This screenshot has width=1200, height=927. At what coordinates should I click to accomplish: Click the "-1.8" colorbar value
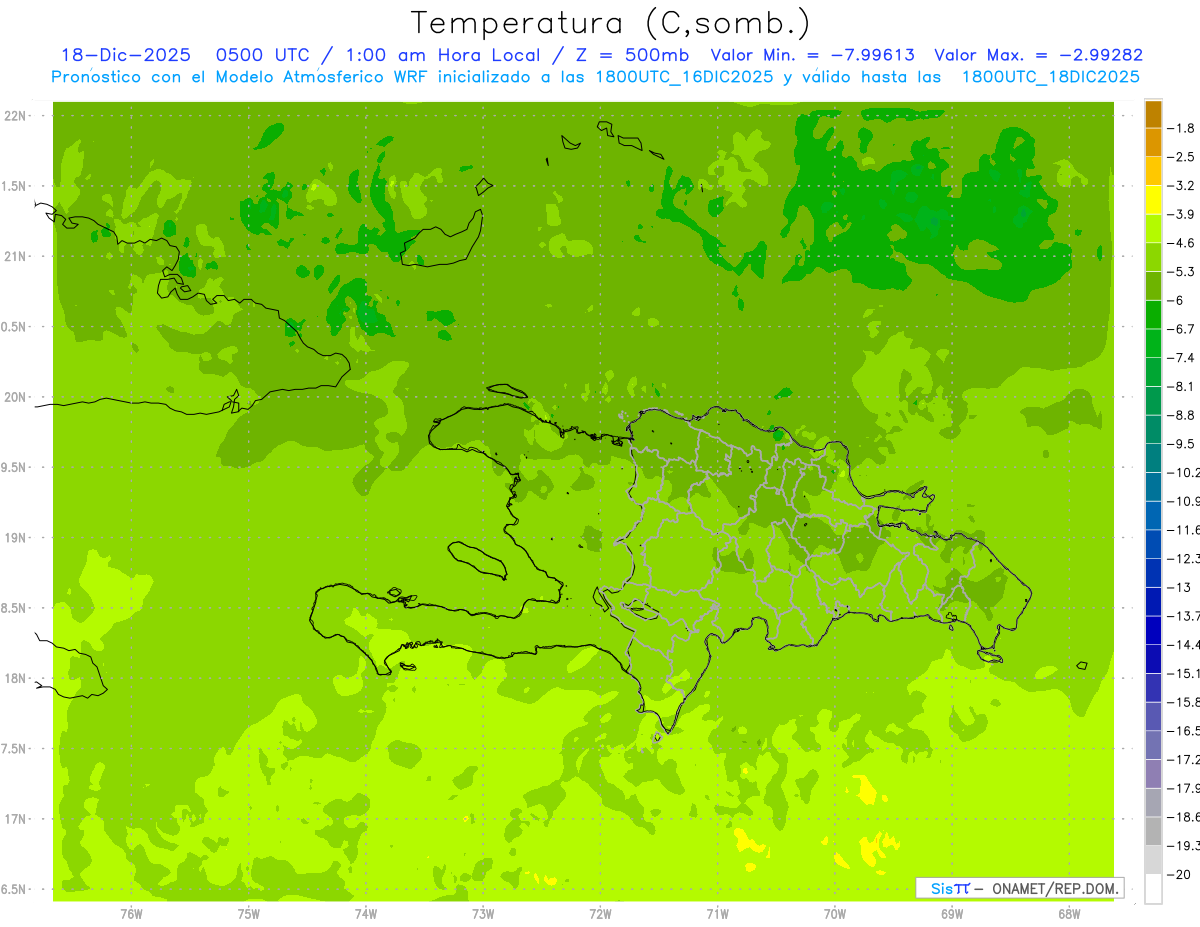point(1181,128)
